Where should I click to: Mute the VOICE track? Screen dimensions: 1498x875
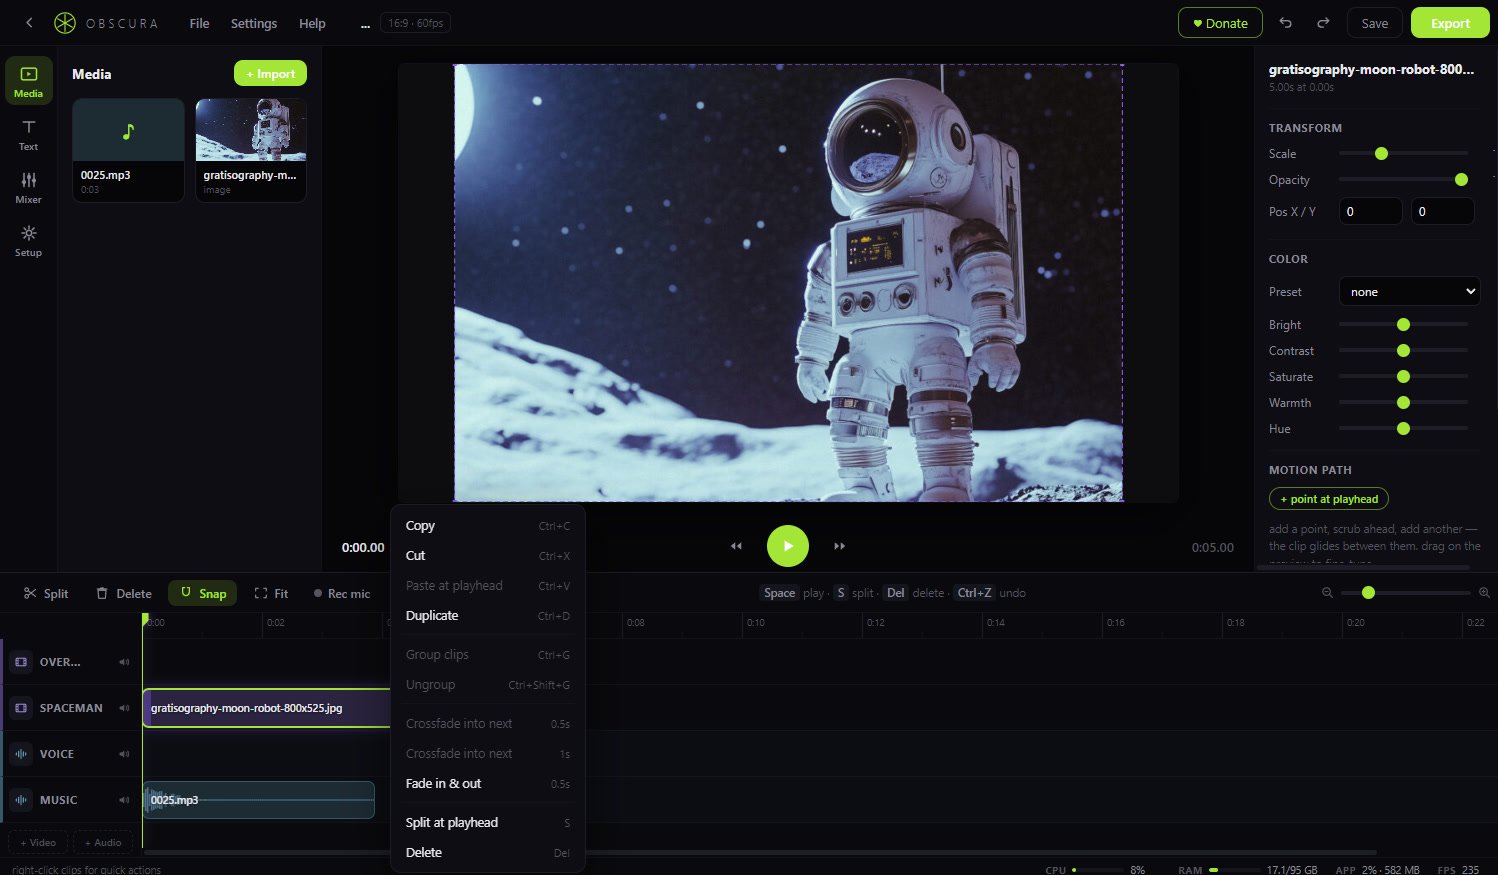coord(124,754)
